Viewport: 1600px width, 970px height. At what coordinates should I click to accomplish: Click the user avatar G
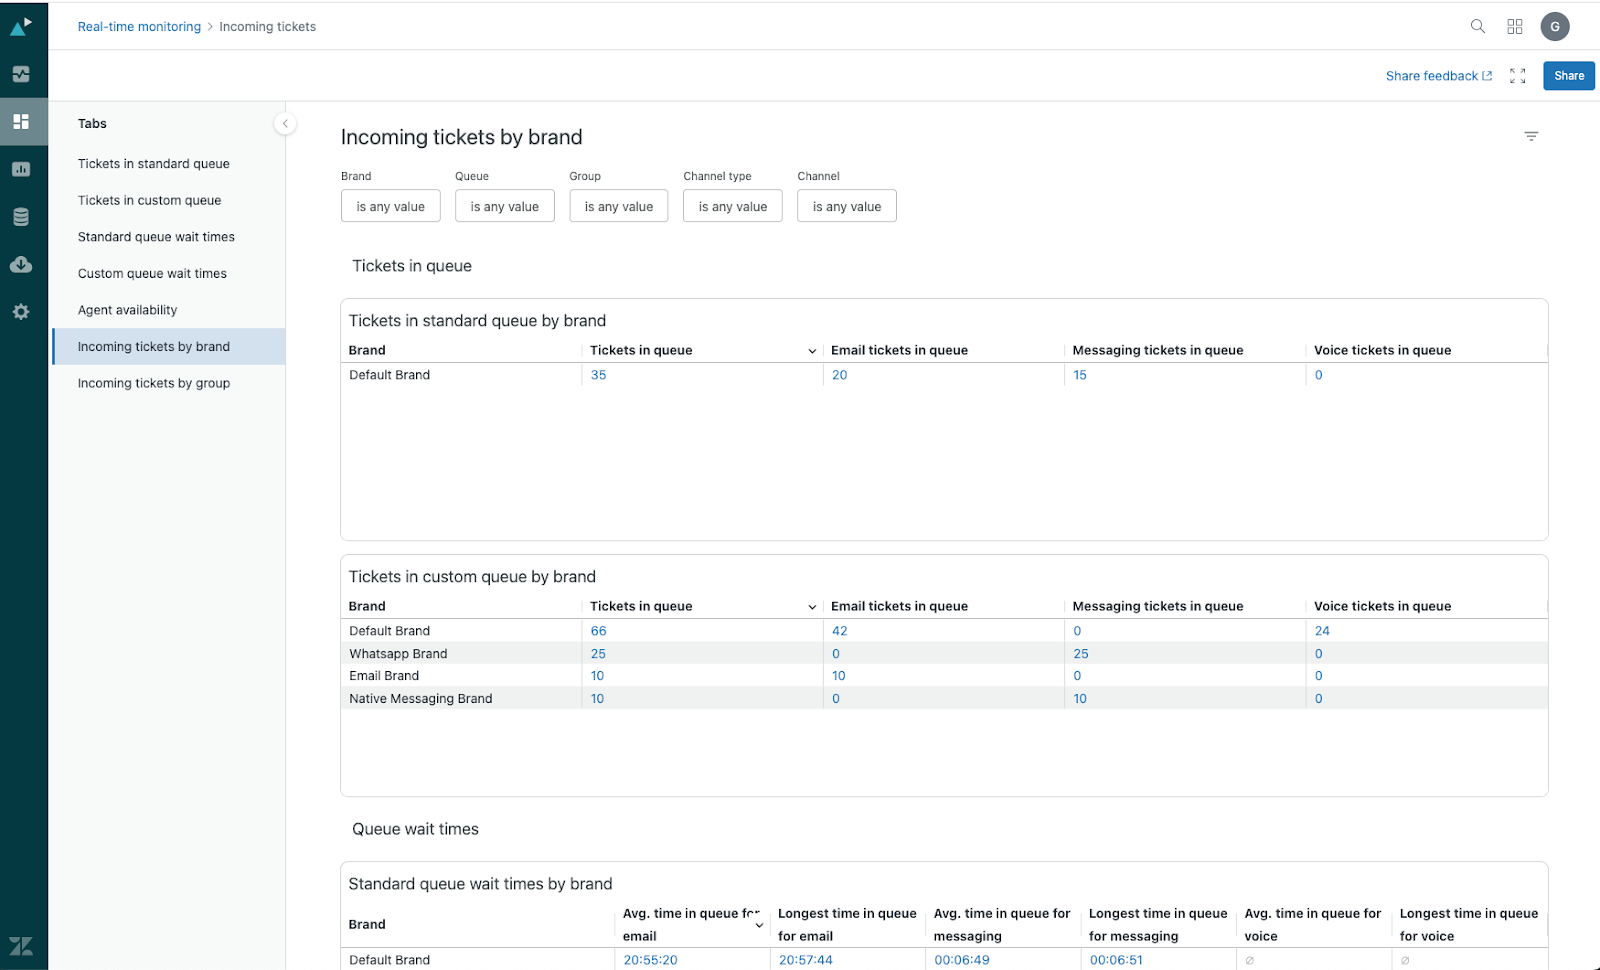(1554, 27)
